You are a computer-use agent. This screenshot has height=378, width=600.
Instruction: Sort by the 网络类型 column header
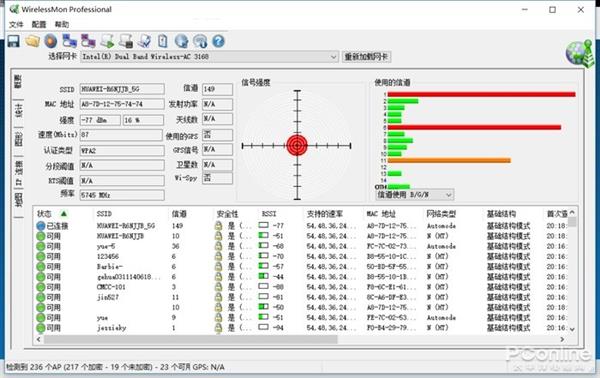click(x=441, y=214)
